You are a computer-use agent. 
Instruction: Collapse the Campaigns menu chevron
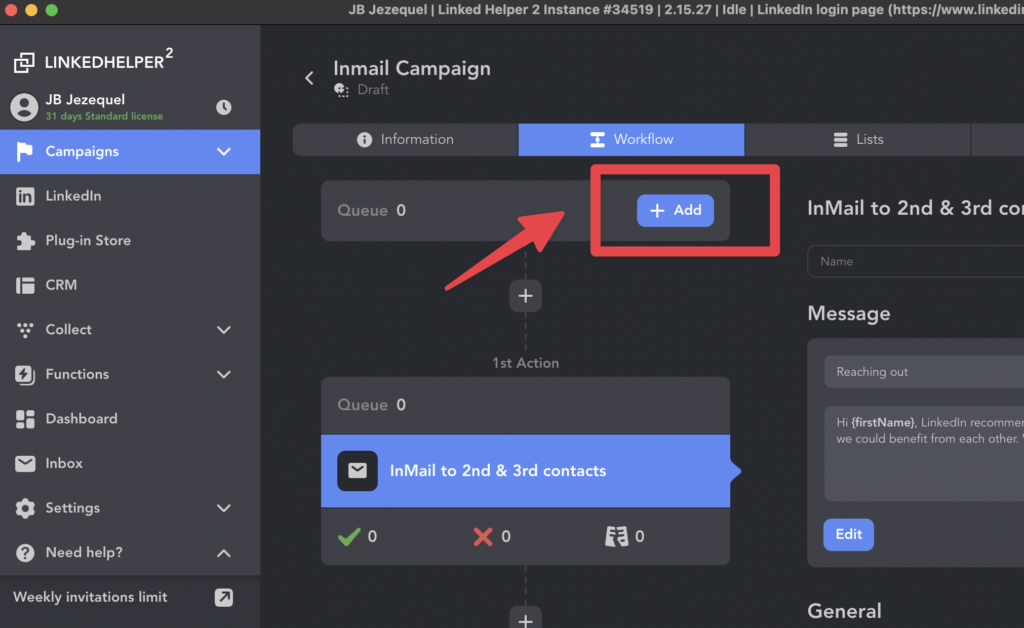click(224, 152)
